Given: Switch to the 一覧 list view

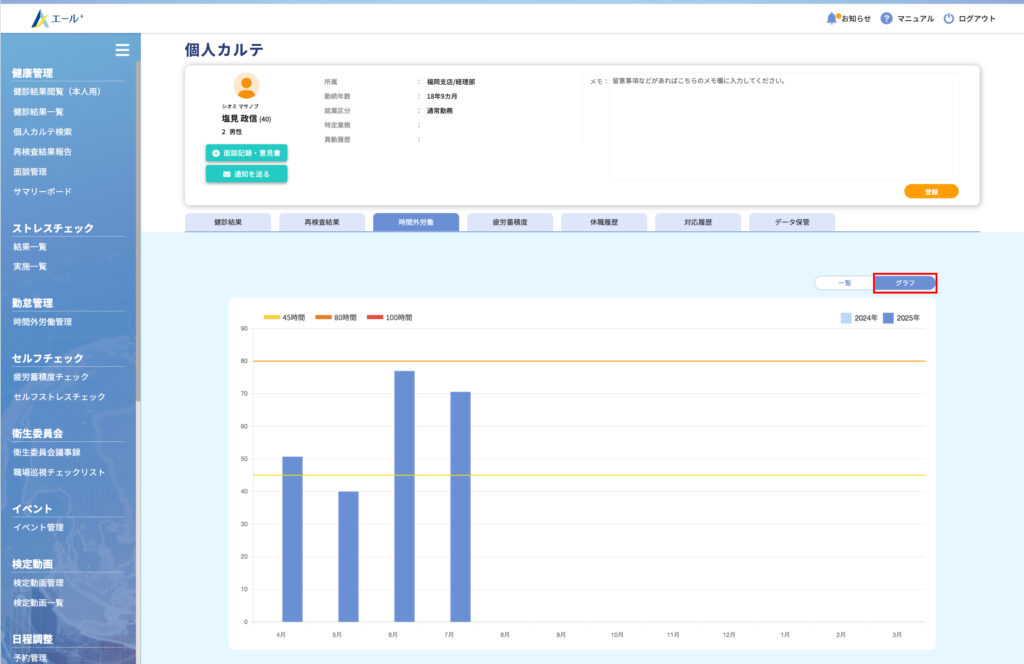Looking at the screenshot, I should [x=844, y=283].
